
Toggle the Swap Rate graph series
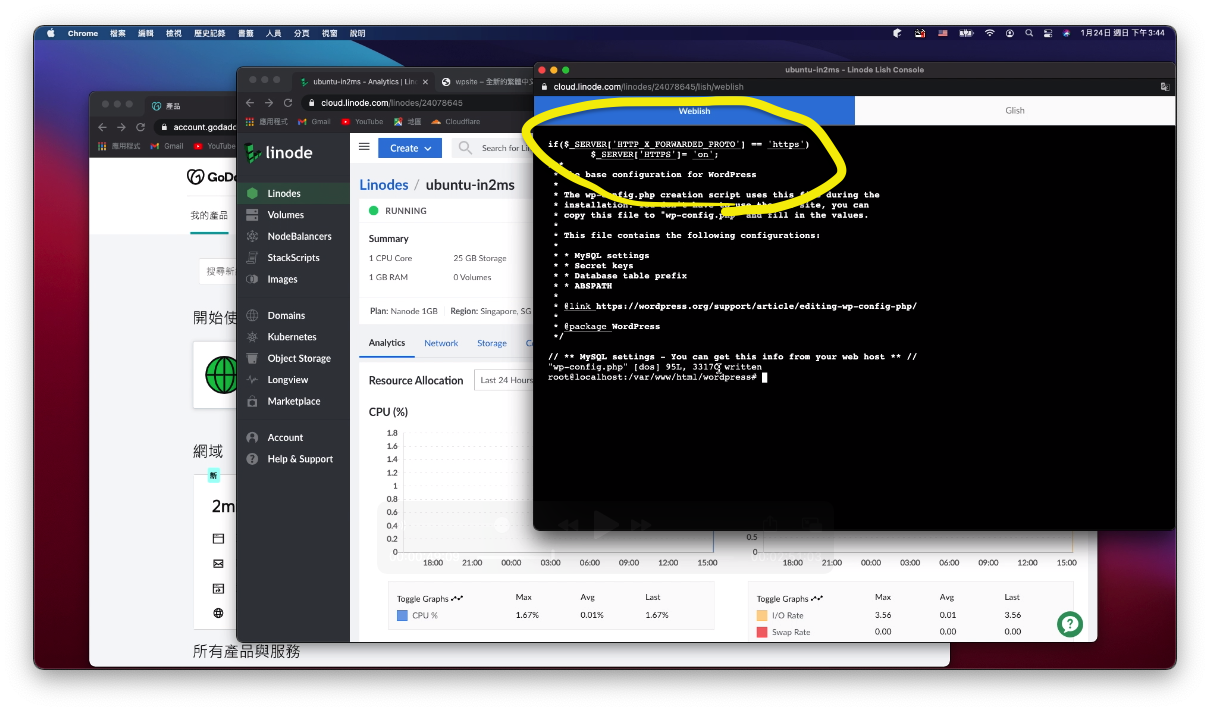click(783, 632)
